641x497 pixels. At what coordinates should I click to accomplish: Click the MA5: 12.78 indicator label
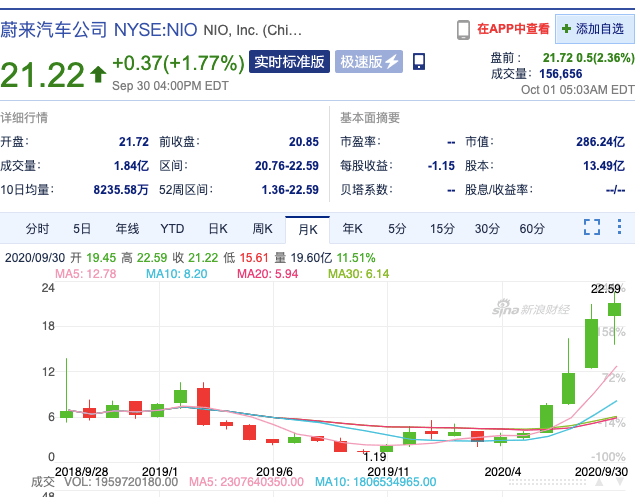point(85,274)
